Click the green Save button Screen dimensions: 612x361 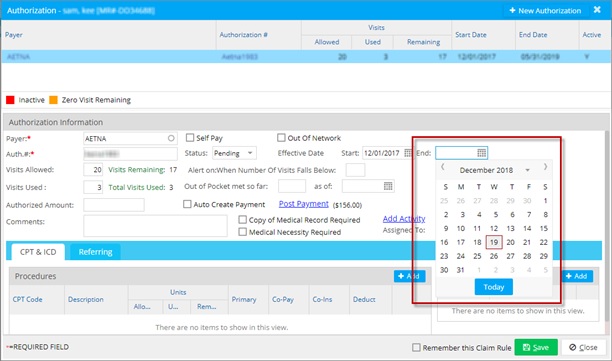click(536, 347)
